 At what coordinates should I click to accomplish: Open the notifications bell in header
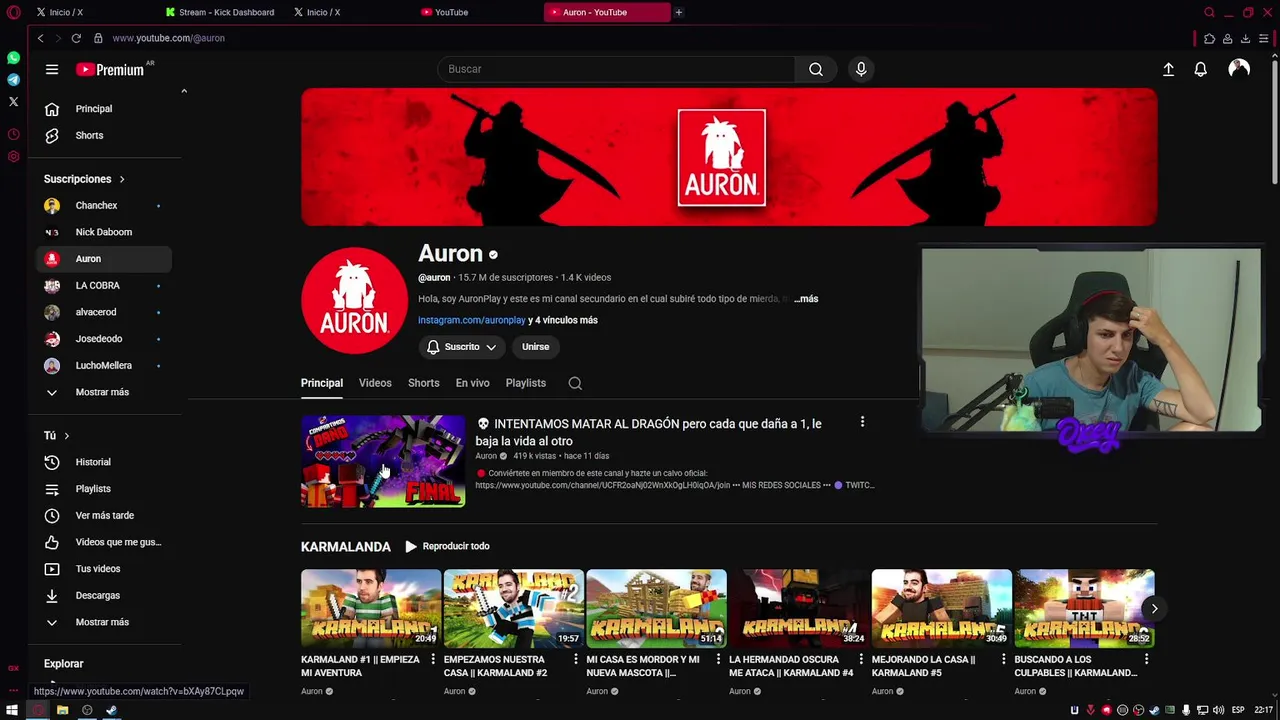click(x=1200, y=69)
